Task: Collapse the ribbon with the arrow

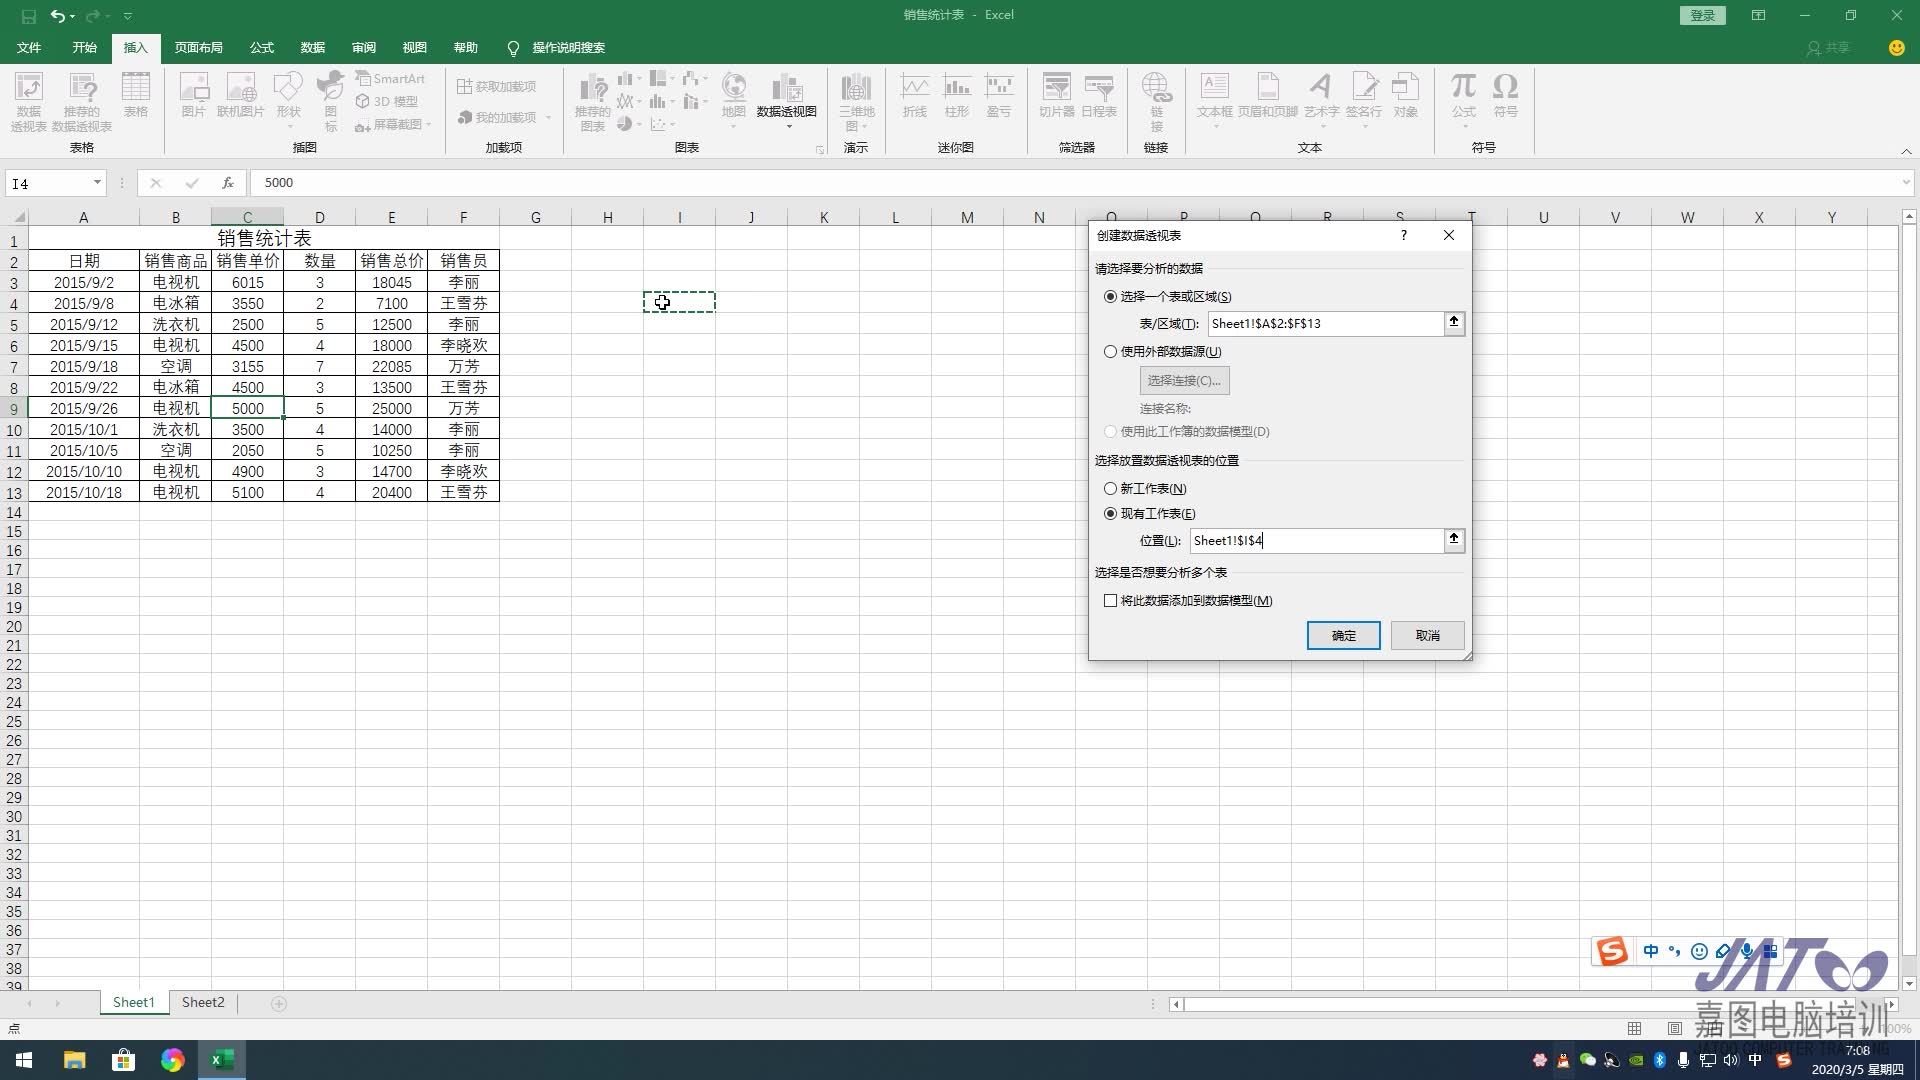Action: click(1906, 151)
